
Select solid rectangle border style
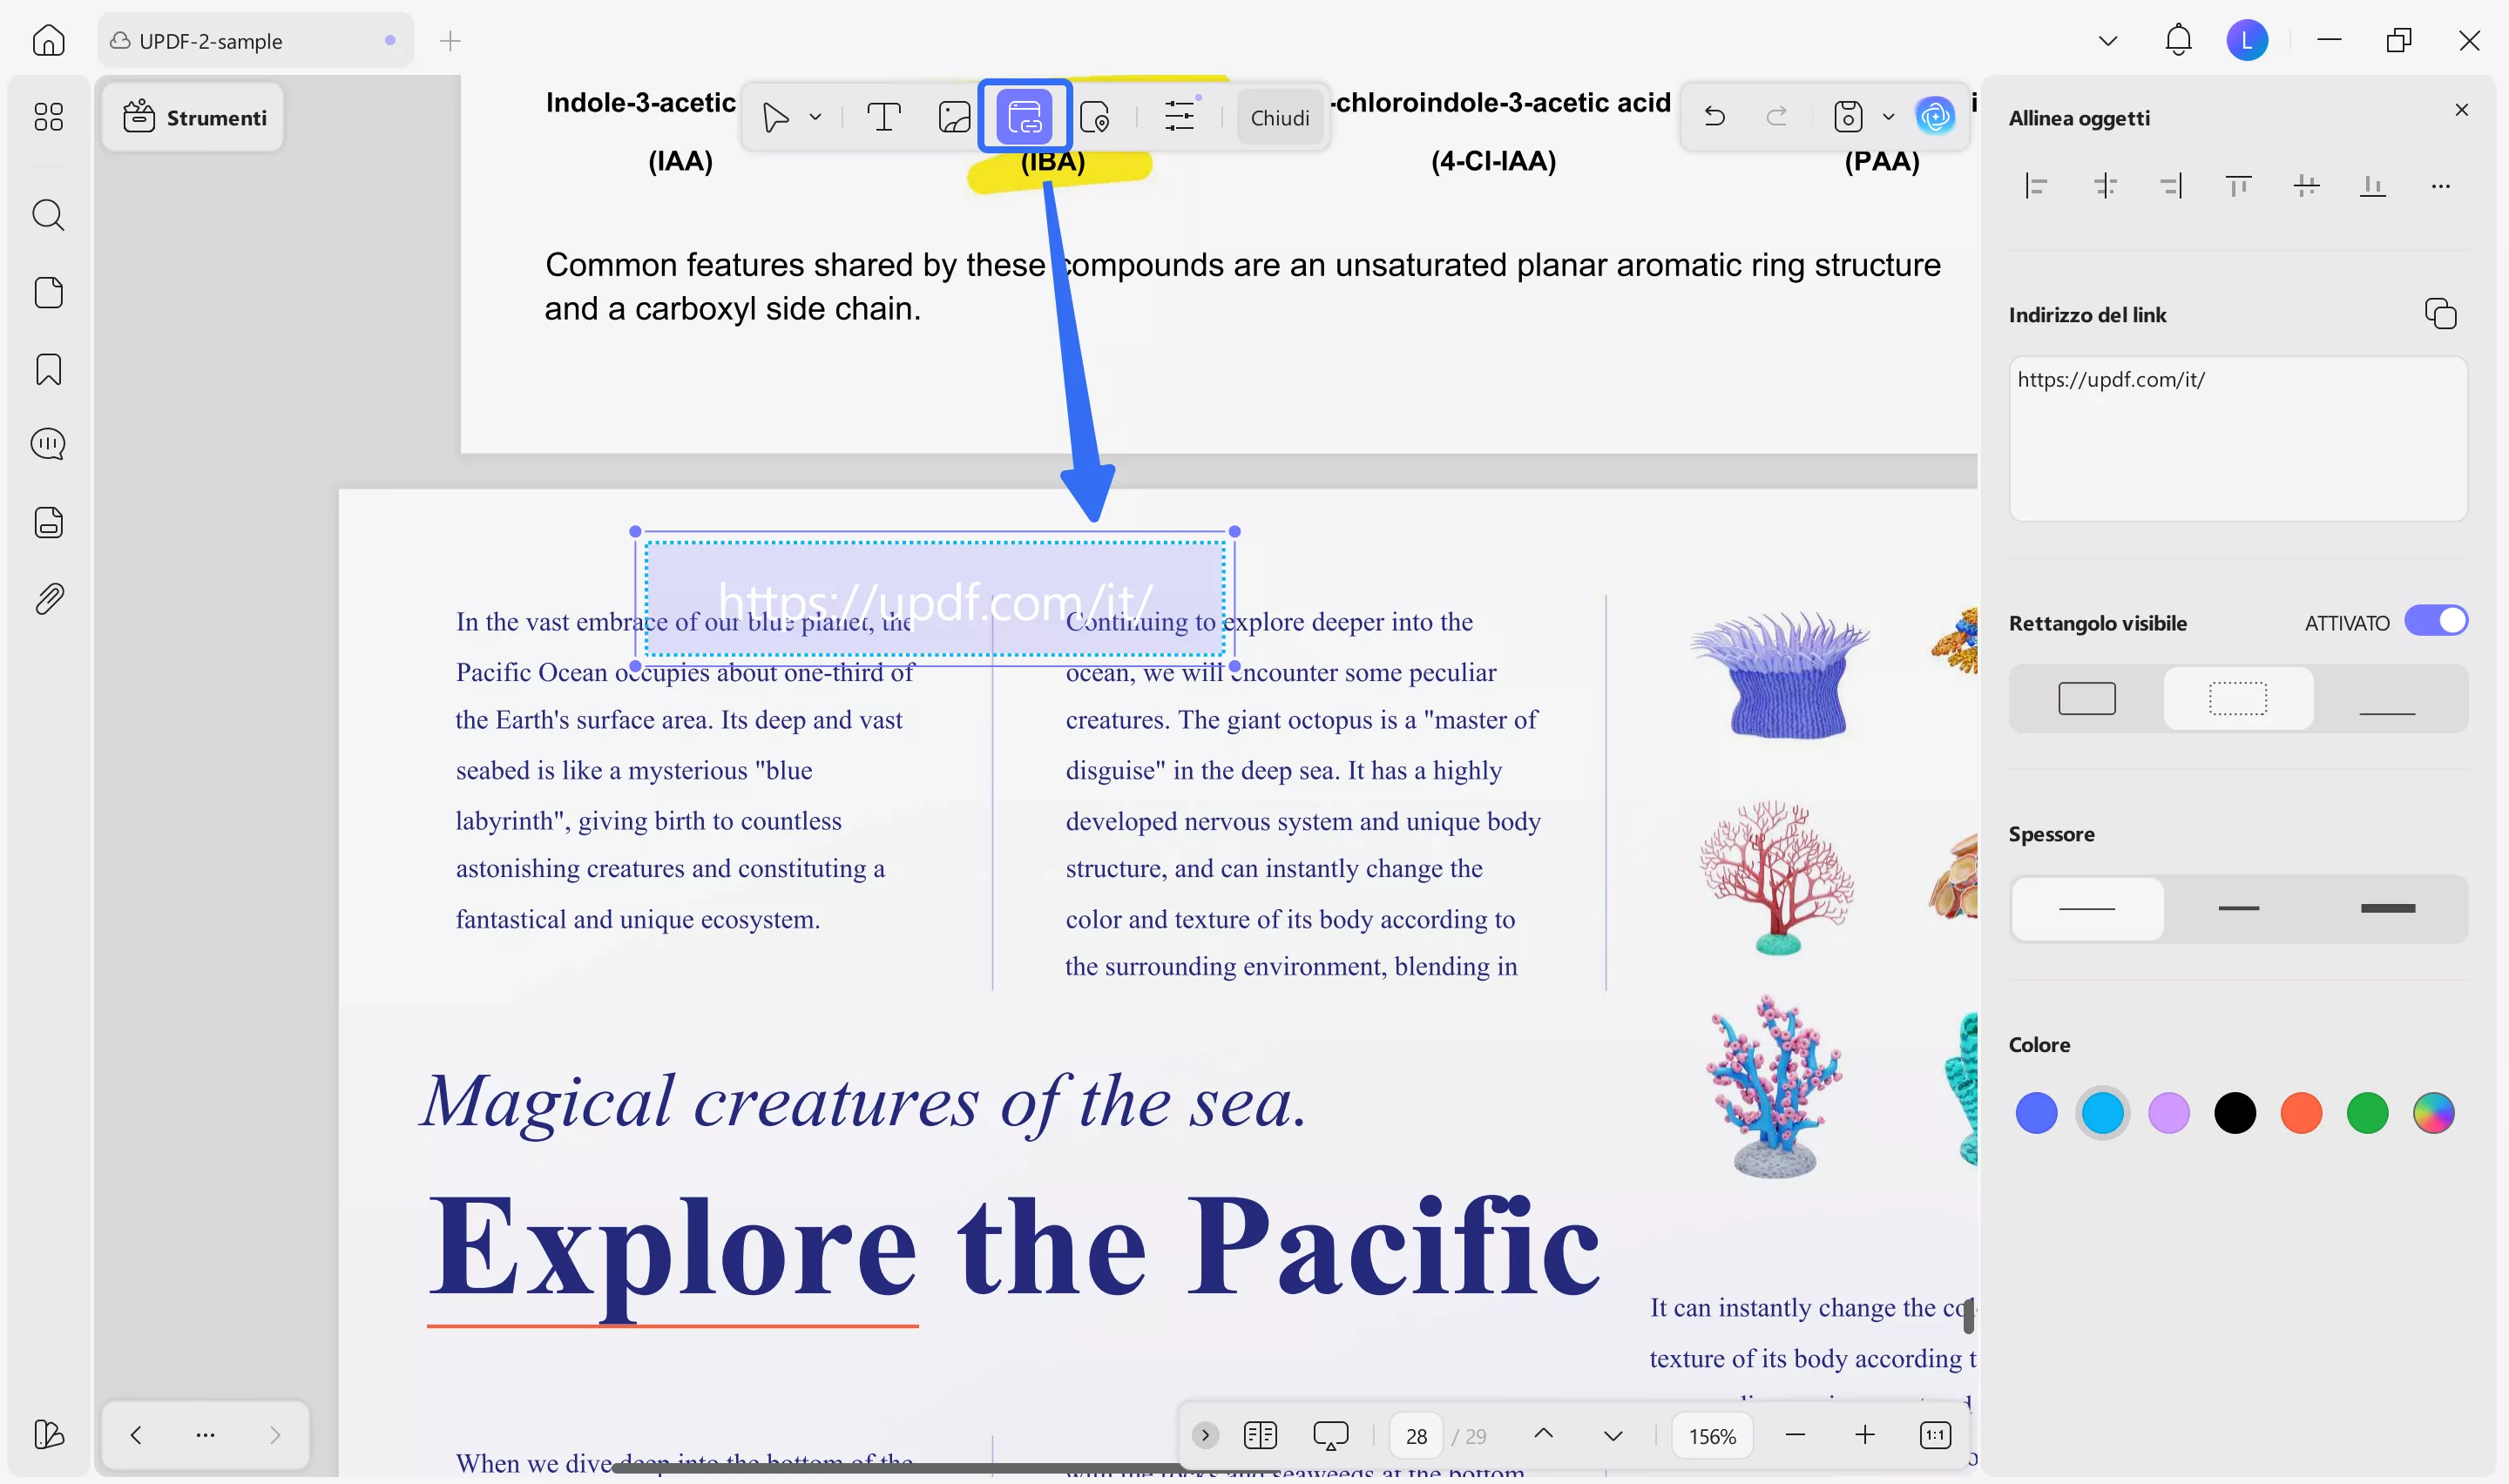(x=2087, y=698)
